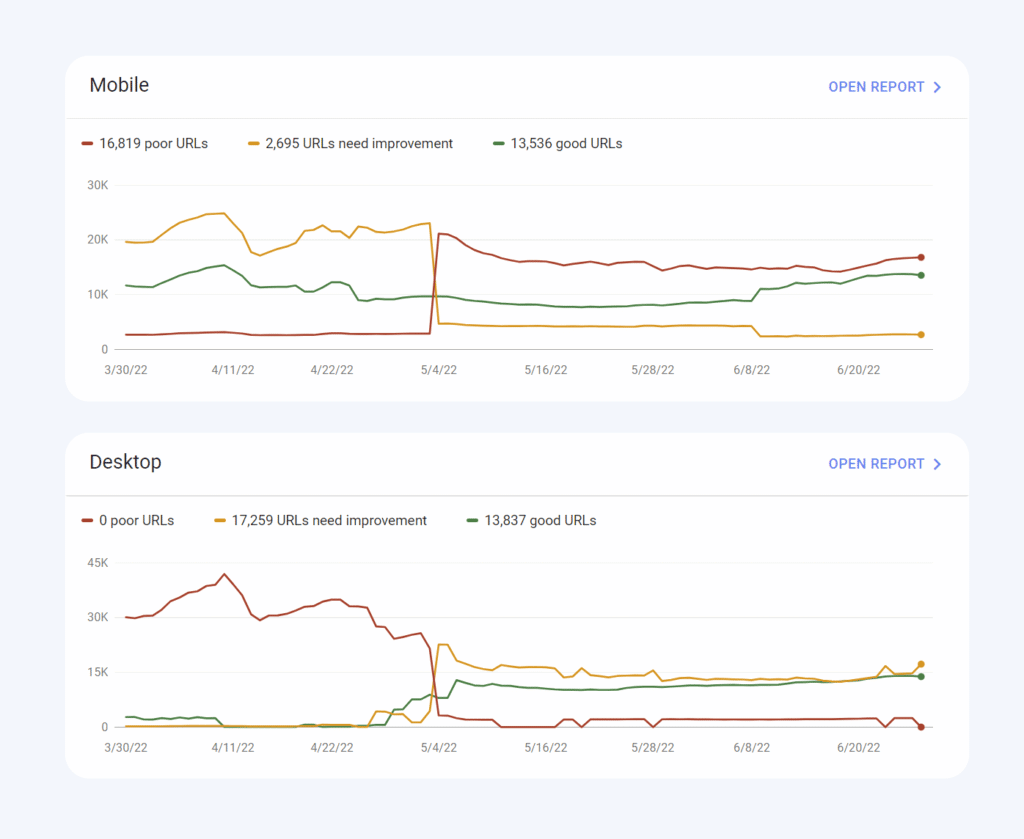Select the 16,819 poor URLs legend label
The image size is (1024, 839).
153,144
